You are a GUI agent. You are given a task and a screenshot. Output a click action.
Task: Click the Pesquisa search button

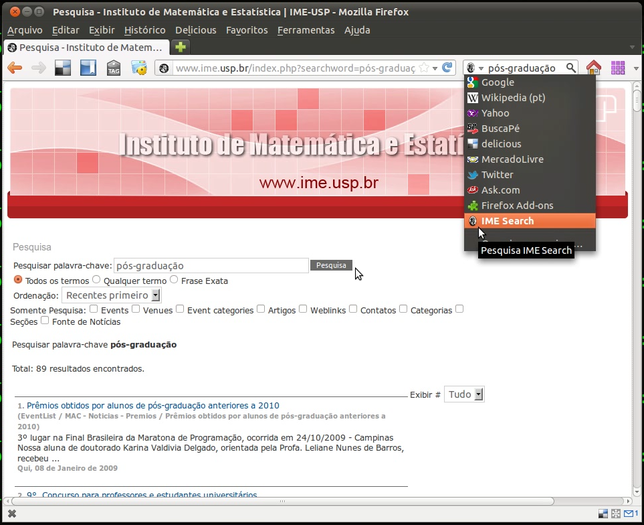[x=331, y=265]
